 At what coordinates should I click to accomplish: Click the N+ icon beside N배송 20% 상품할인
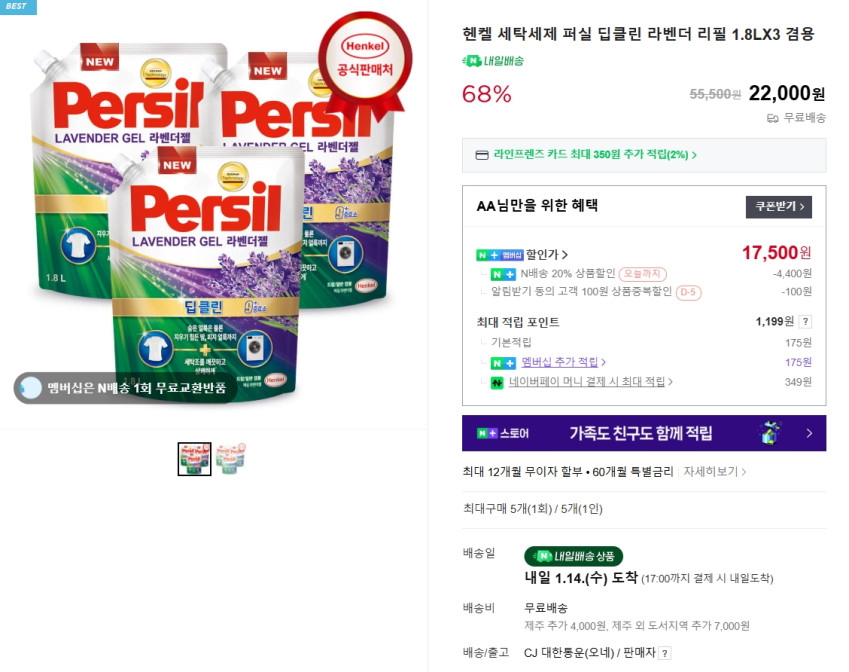pos(503,274)
